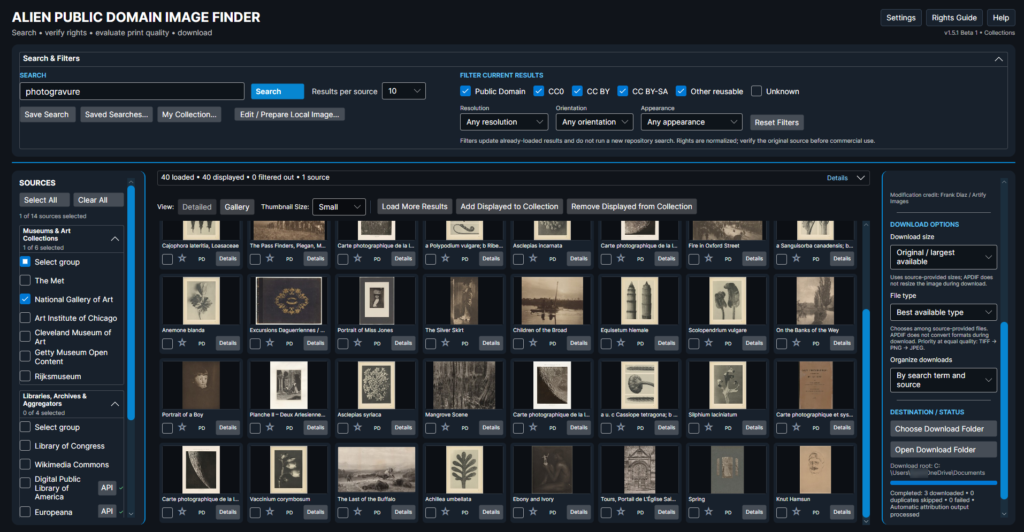
Task: Open the Help menu
Action: pyautogui.click(x=1000, y=18)
